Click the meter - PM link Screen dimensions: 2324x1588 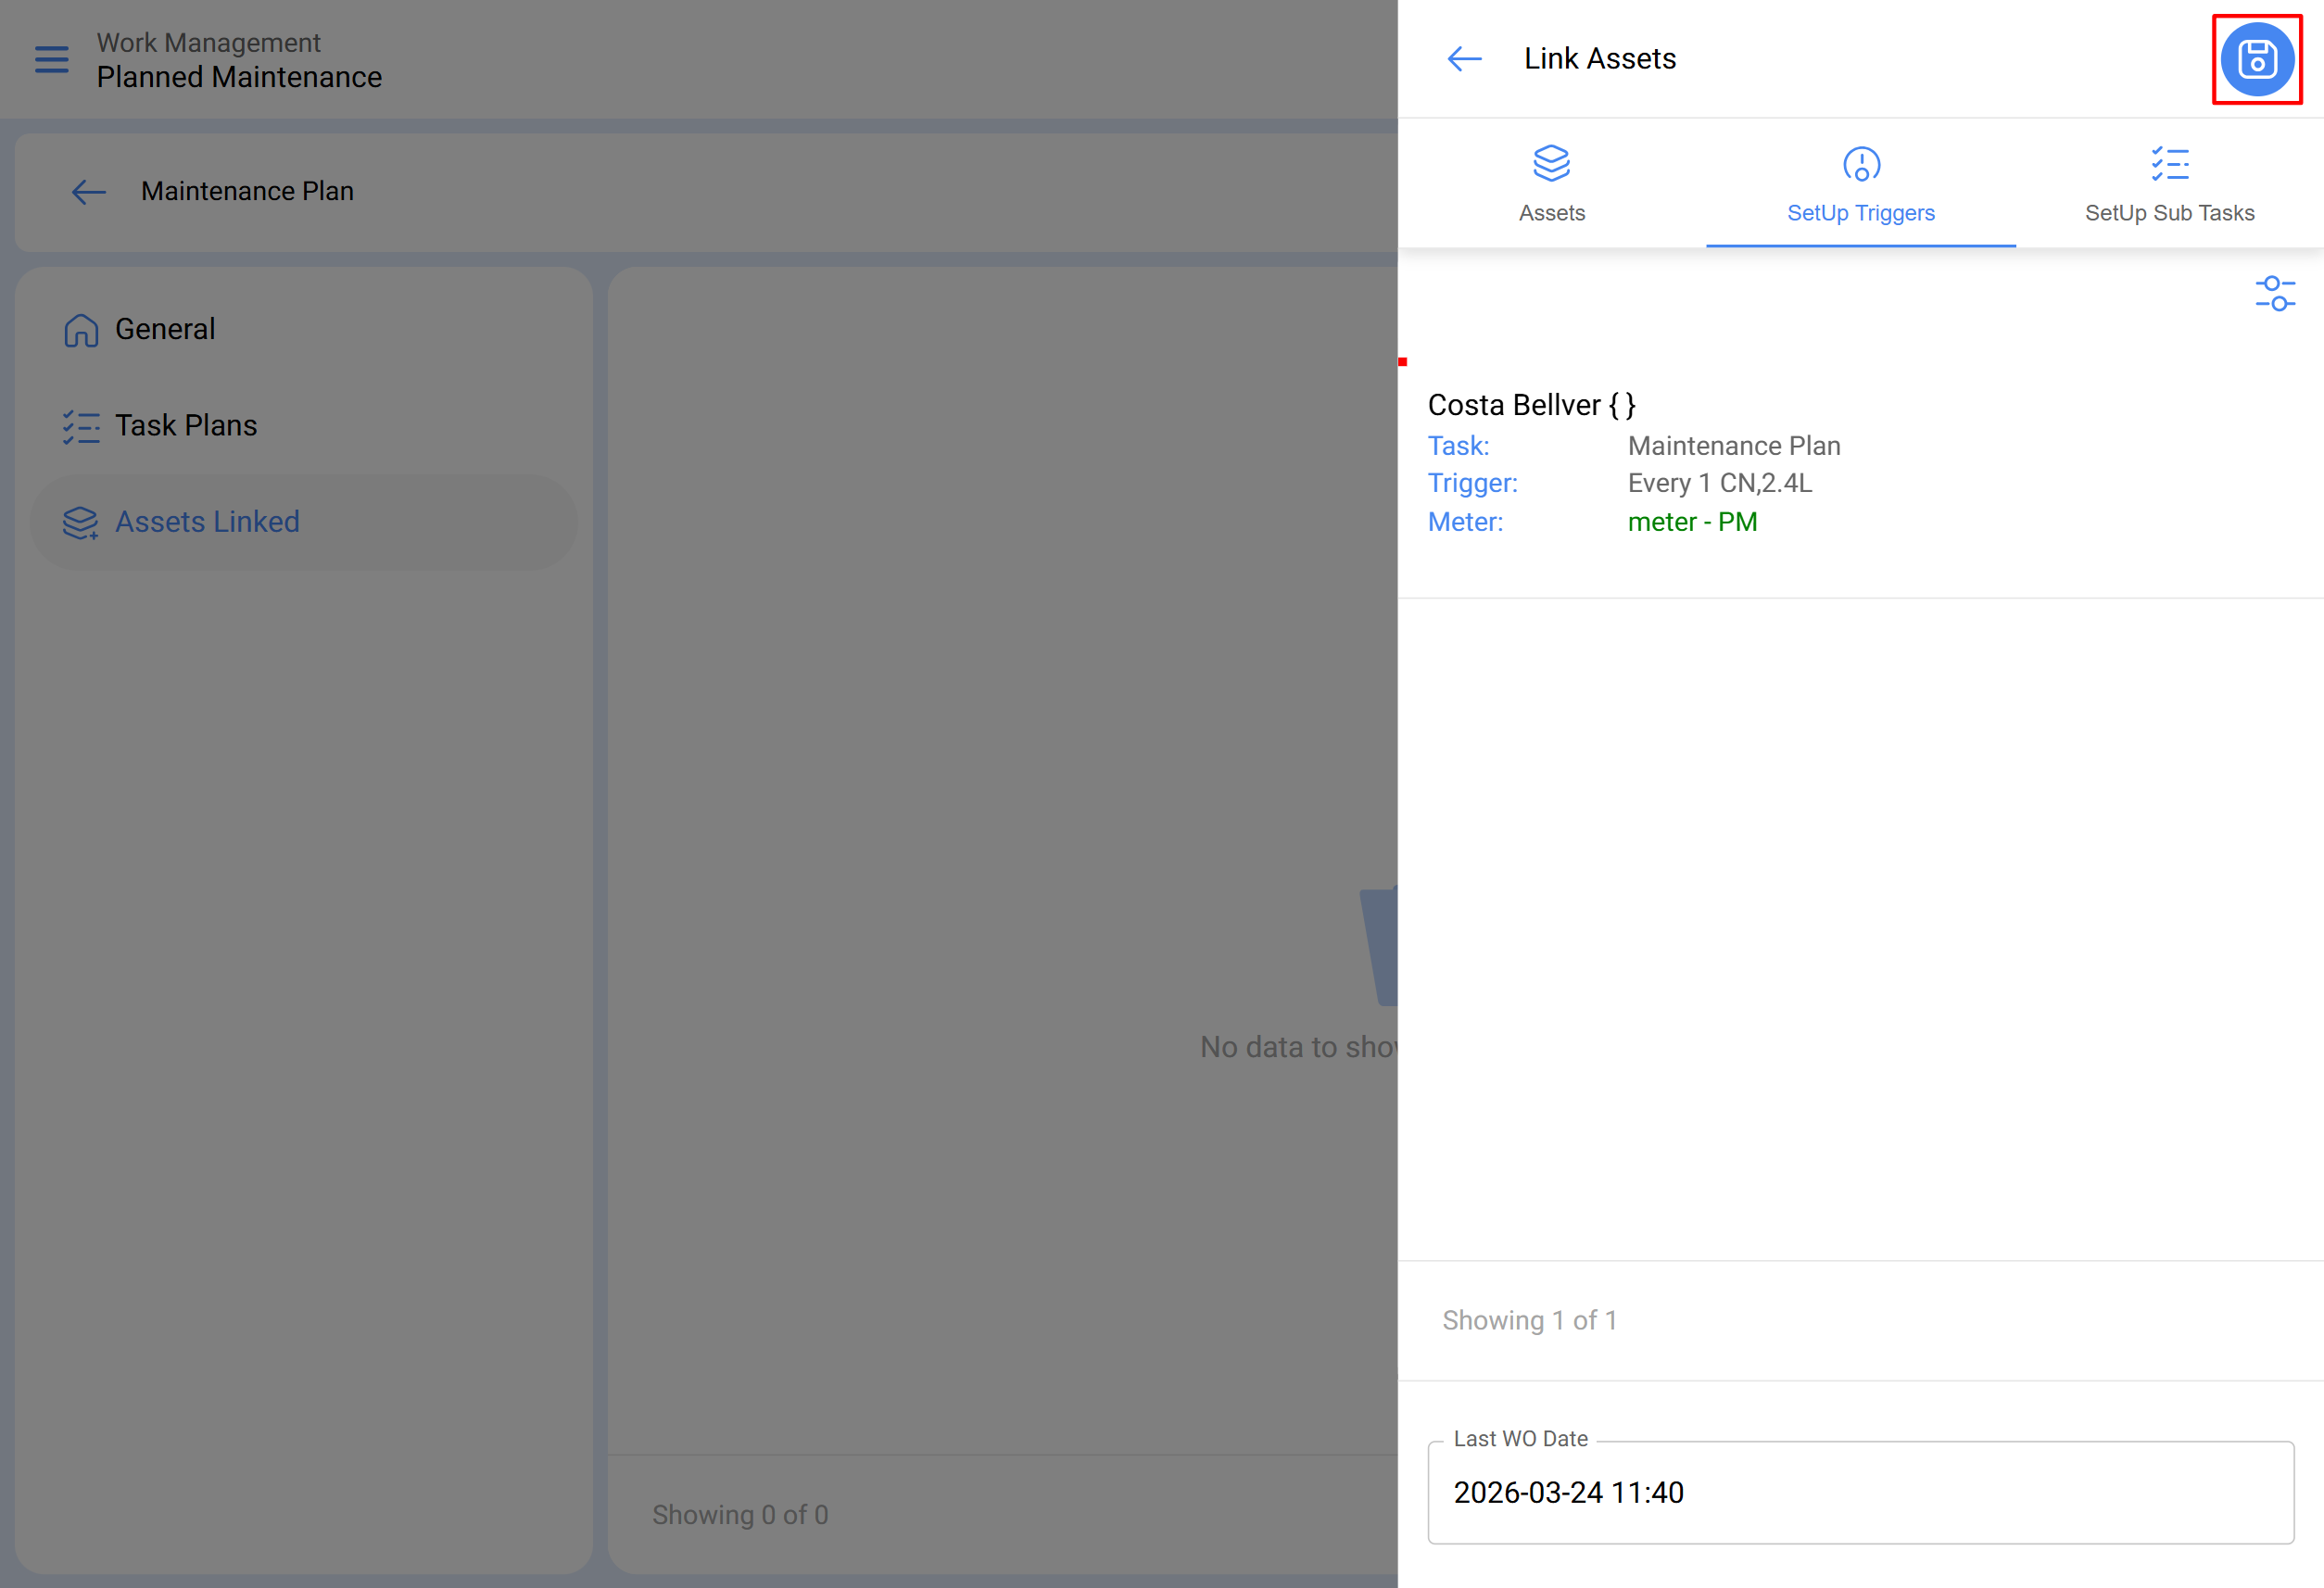tap(1692, 522)
